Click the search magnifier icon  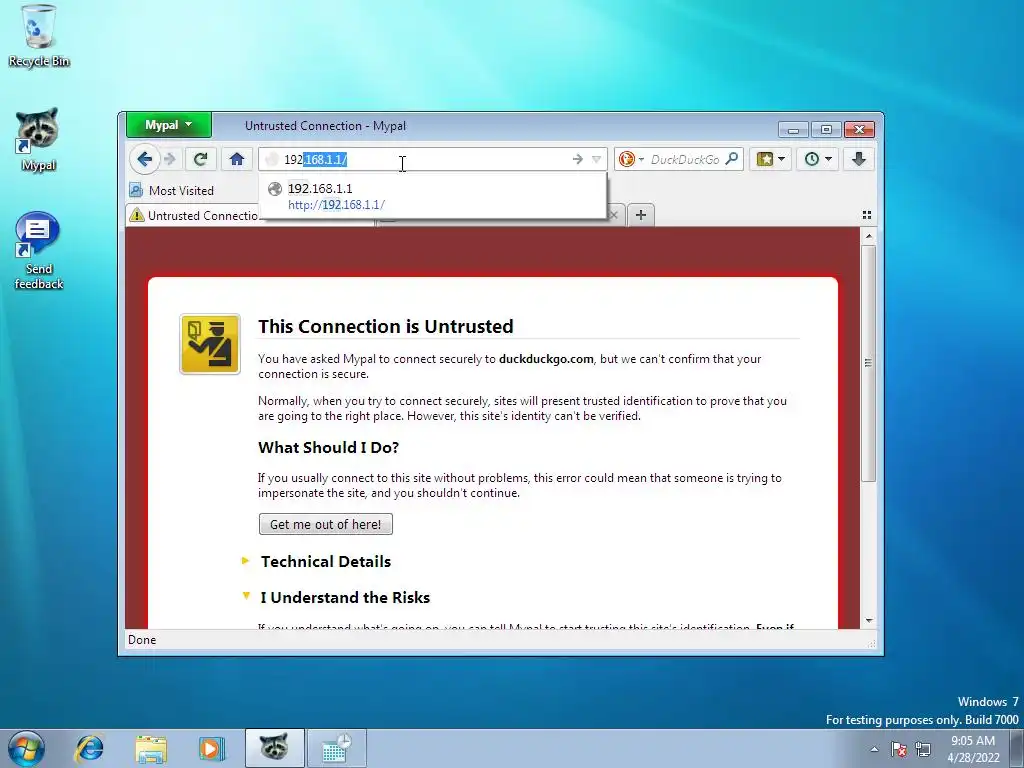tap(732, 159)
